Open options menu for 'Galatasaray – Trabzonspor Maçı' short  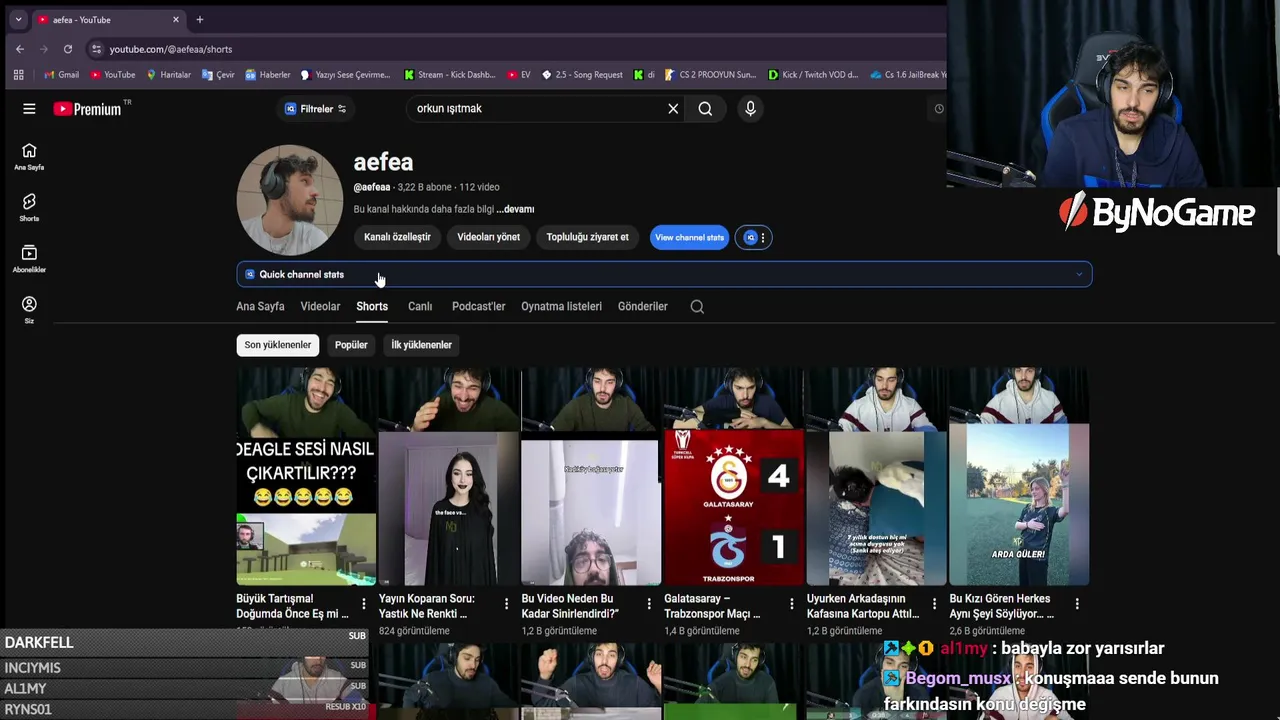(x=791, y=604)
